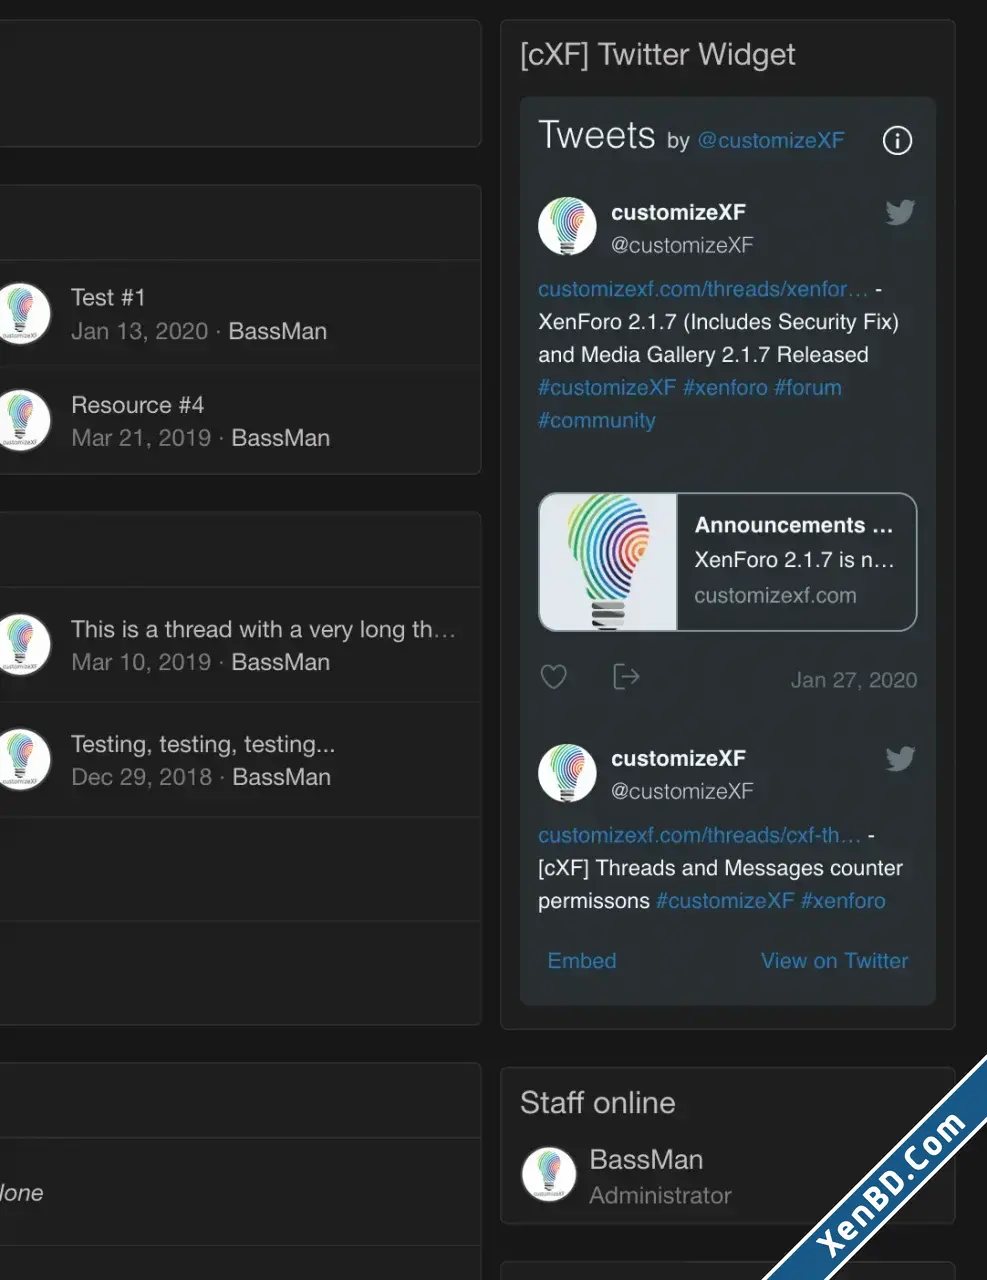Open #xenforo hashtag in second tweet

point(843,901)
